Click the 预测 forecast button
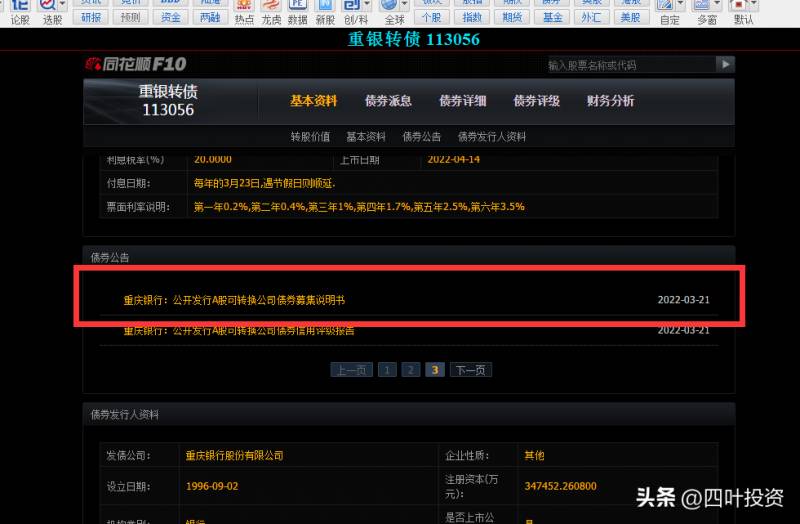 (130, 17)
